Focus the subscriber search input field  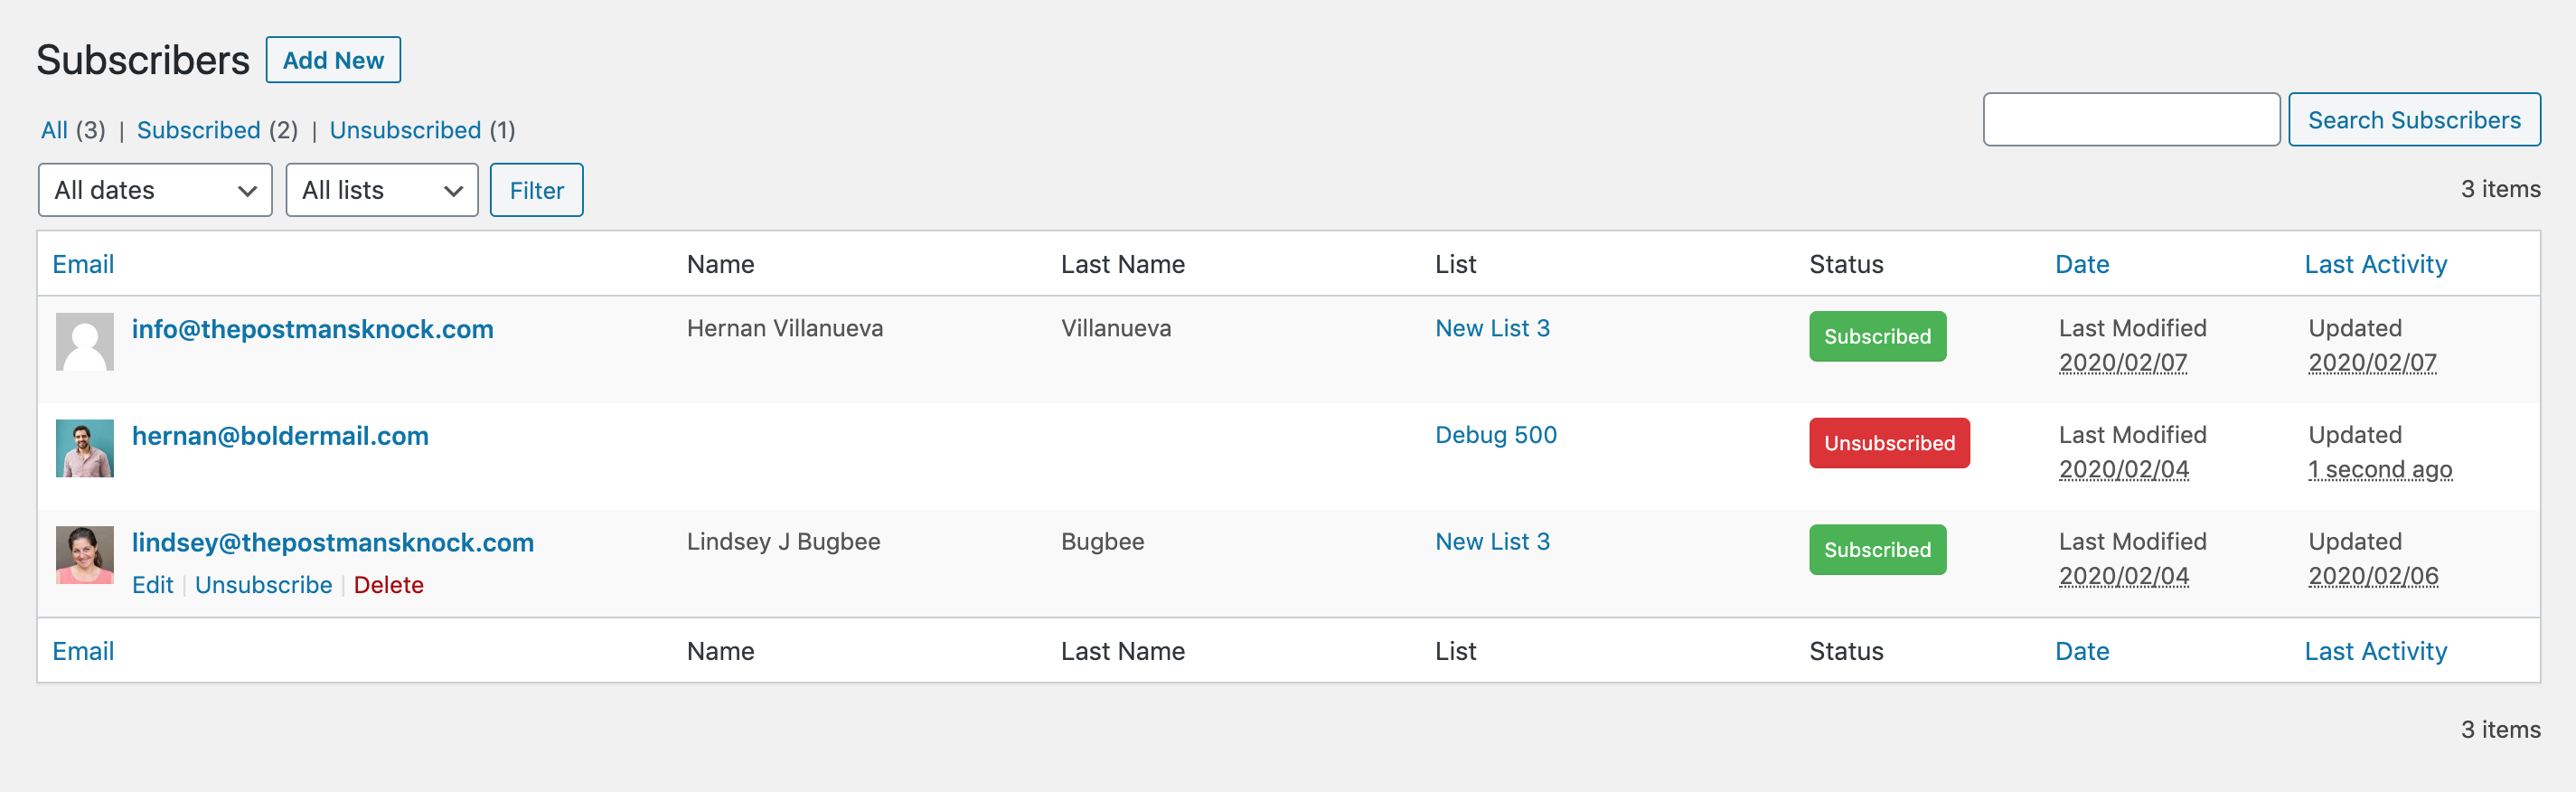coord(2131,120)
